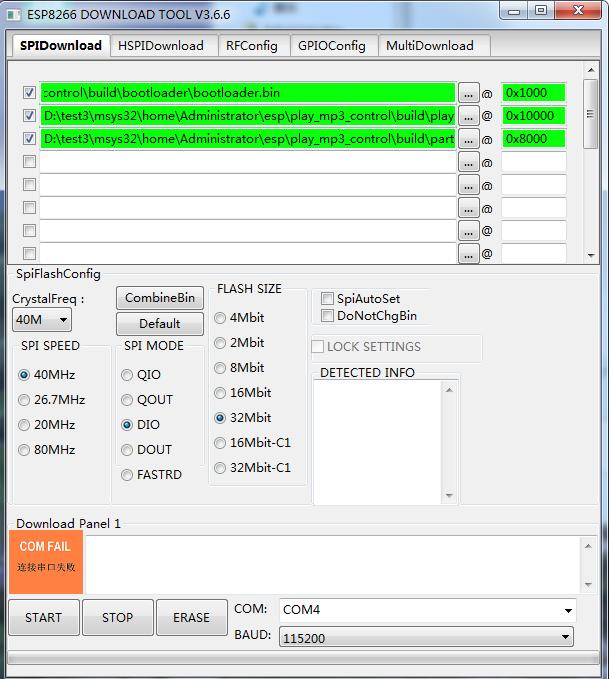Browse a file for the fourth row
The width and height of the screenshot is (609, 679).
pos(468,162)
